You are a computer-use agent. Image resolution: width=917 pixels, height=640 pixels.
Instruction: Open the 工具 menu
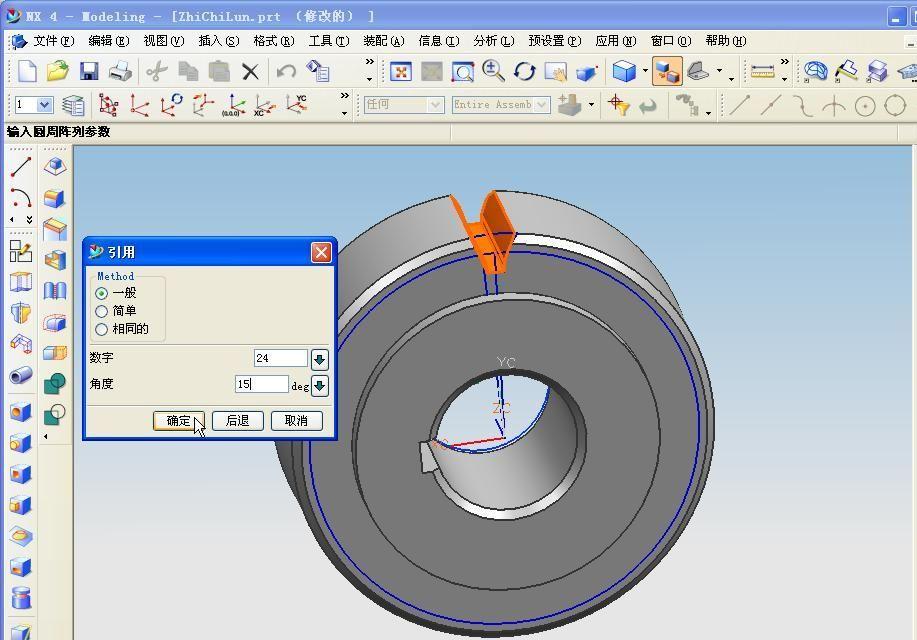pyautogui.click(x=328, y=41)
